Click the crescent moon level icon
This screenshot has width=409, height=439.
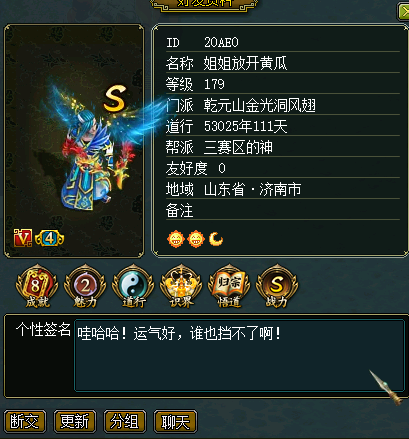coord(216,239)
